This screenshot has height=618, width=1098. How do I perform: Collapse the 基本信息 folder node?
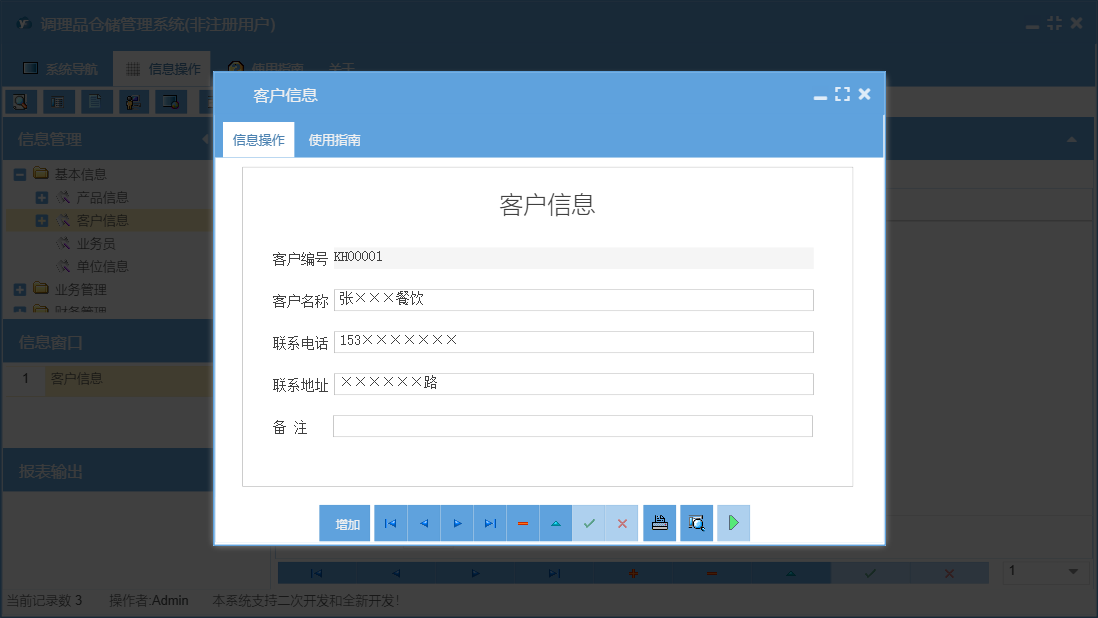click(20, 173)
